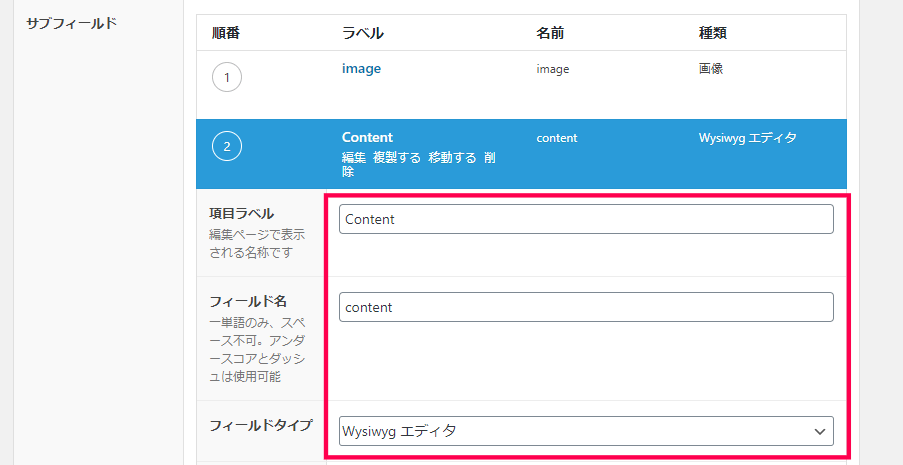Click 編集 link under Content
This screenshot has width=903, height=465.
(x=354, y=157)
